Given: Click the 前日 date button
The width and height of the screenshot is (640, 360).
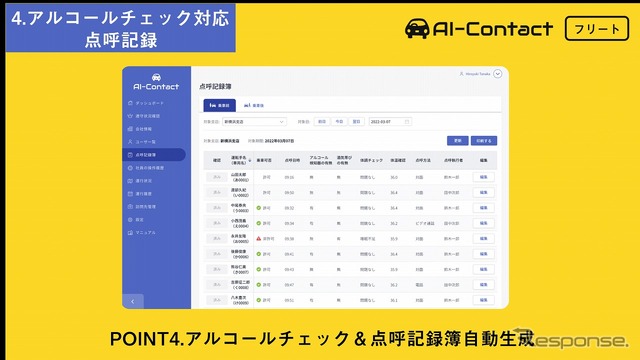Looking at the screenshot, I should click(322, 122).
